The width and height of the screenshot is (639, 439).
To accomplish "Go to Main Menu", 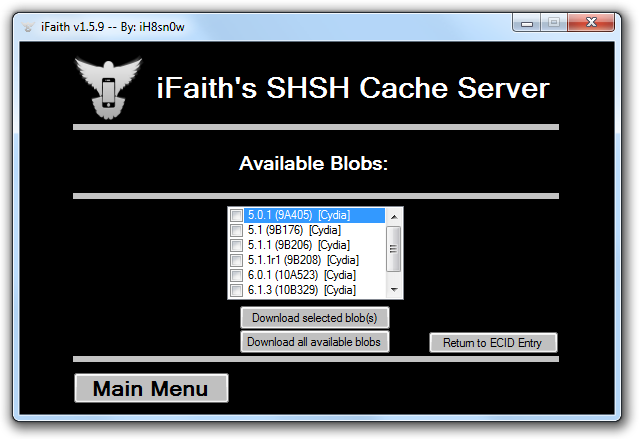I will (151, 389).
